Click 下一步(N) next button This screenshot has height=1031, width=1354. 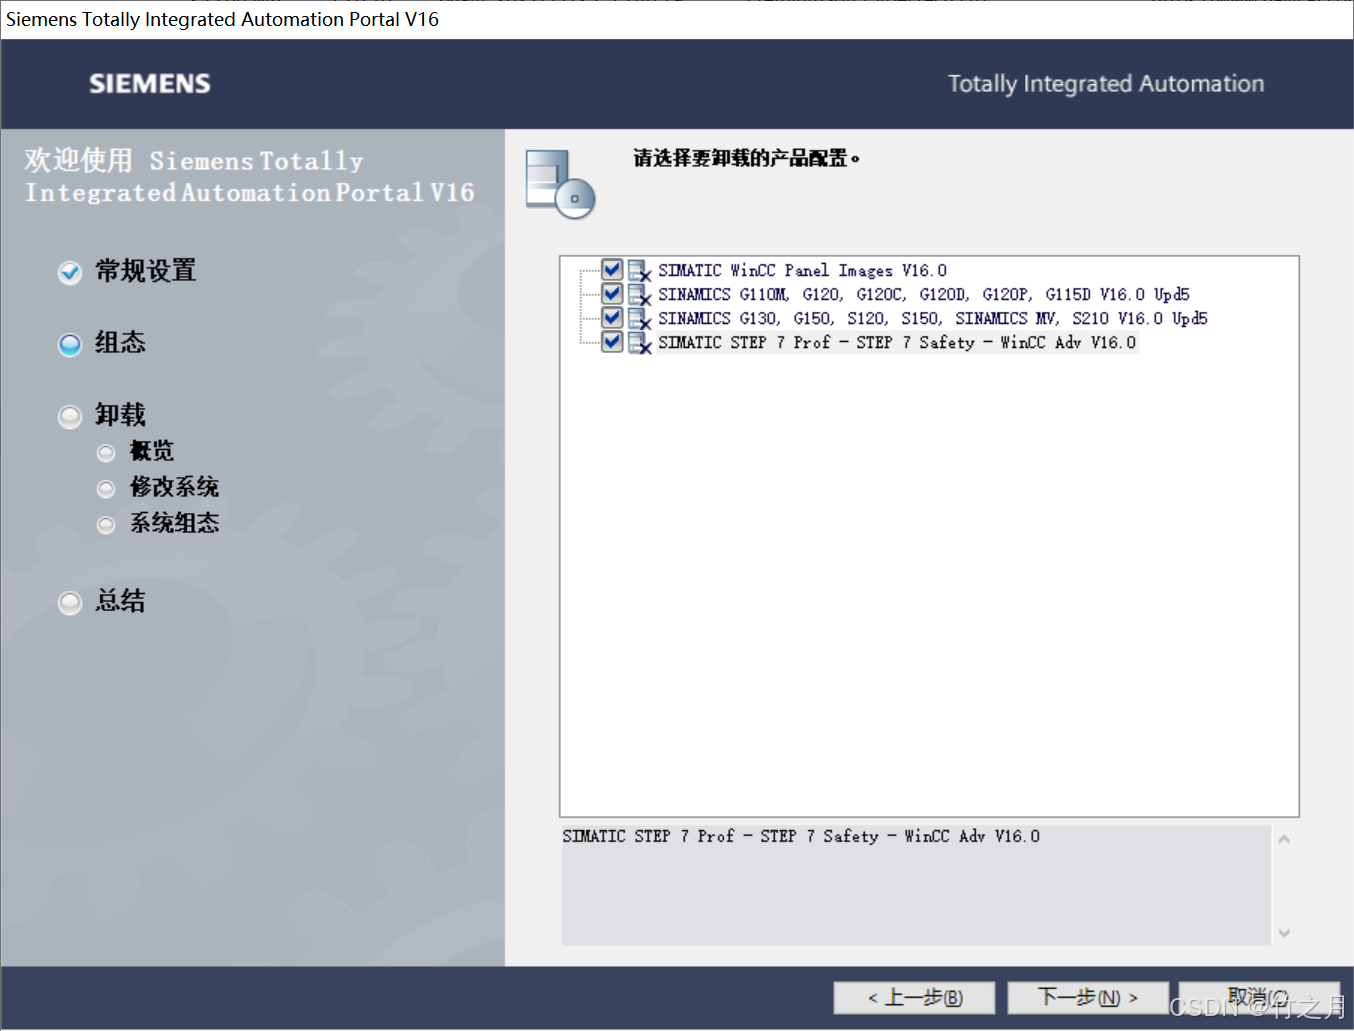[1088, 997]
